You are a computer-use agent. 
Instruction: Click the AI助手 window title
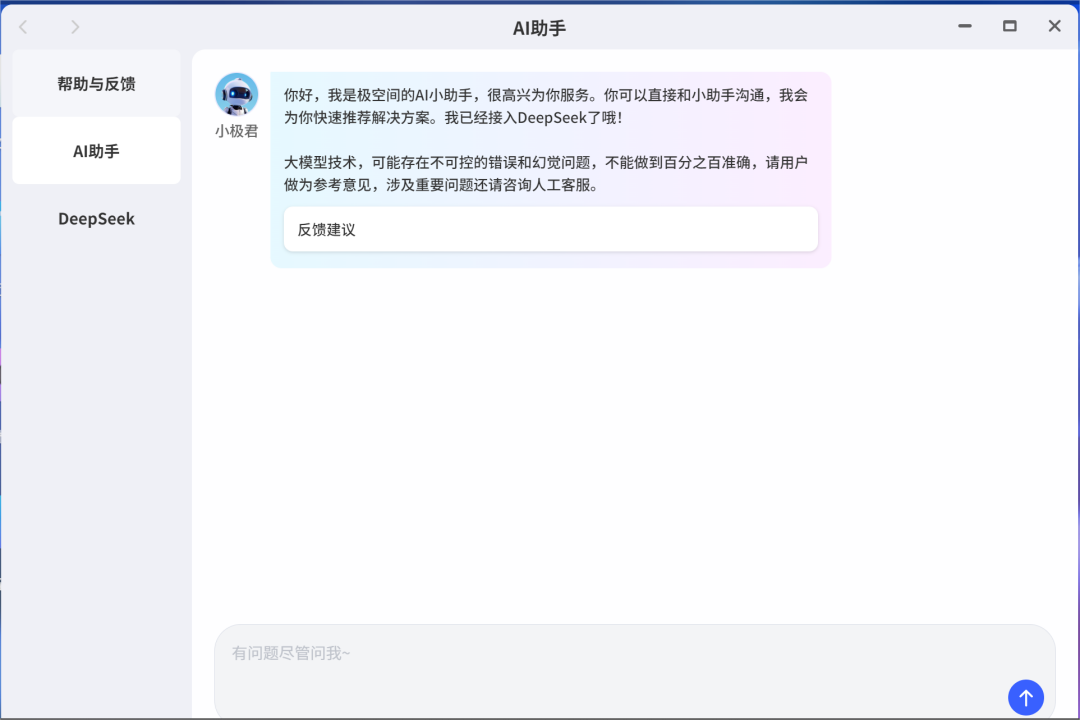539,28
